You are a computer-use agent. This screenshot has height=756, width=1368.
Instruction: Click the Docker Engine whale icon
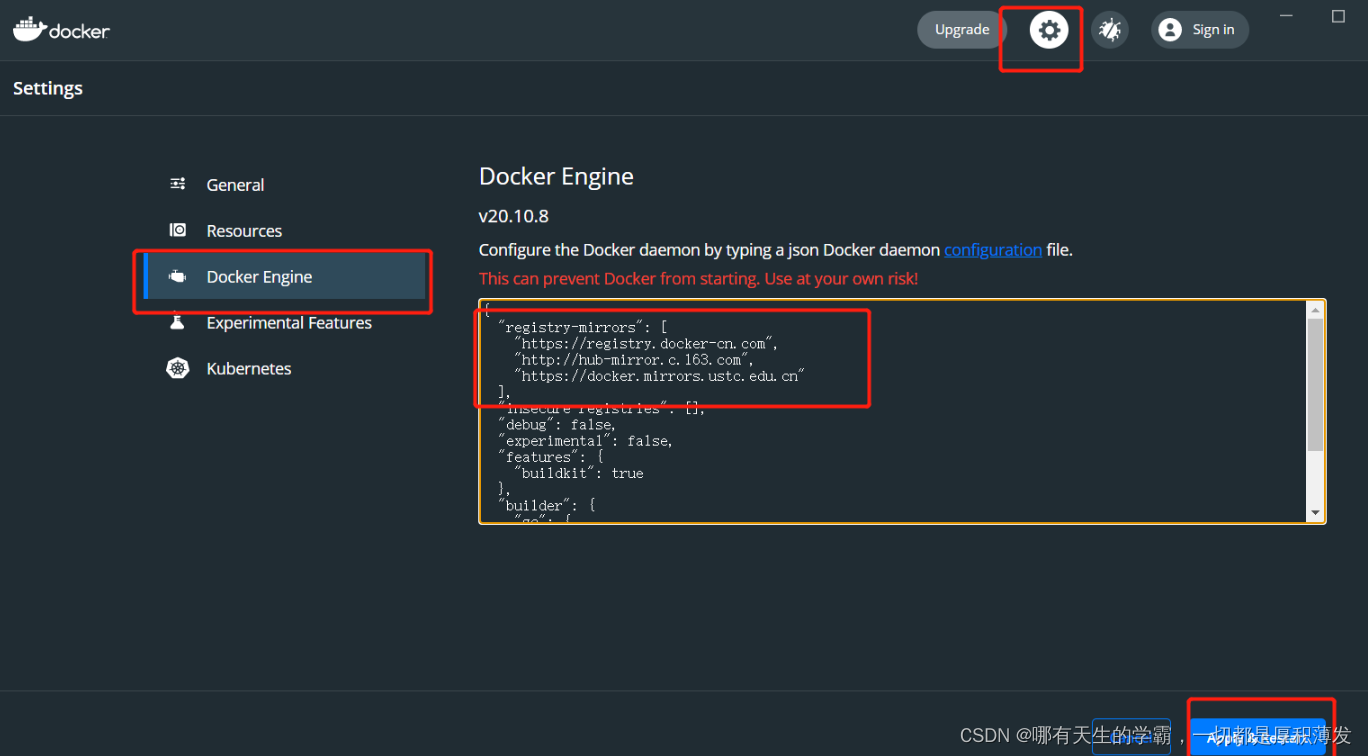pos(177,276)
